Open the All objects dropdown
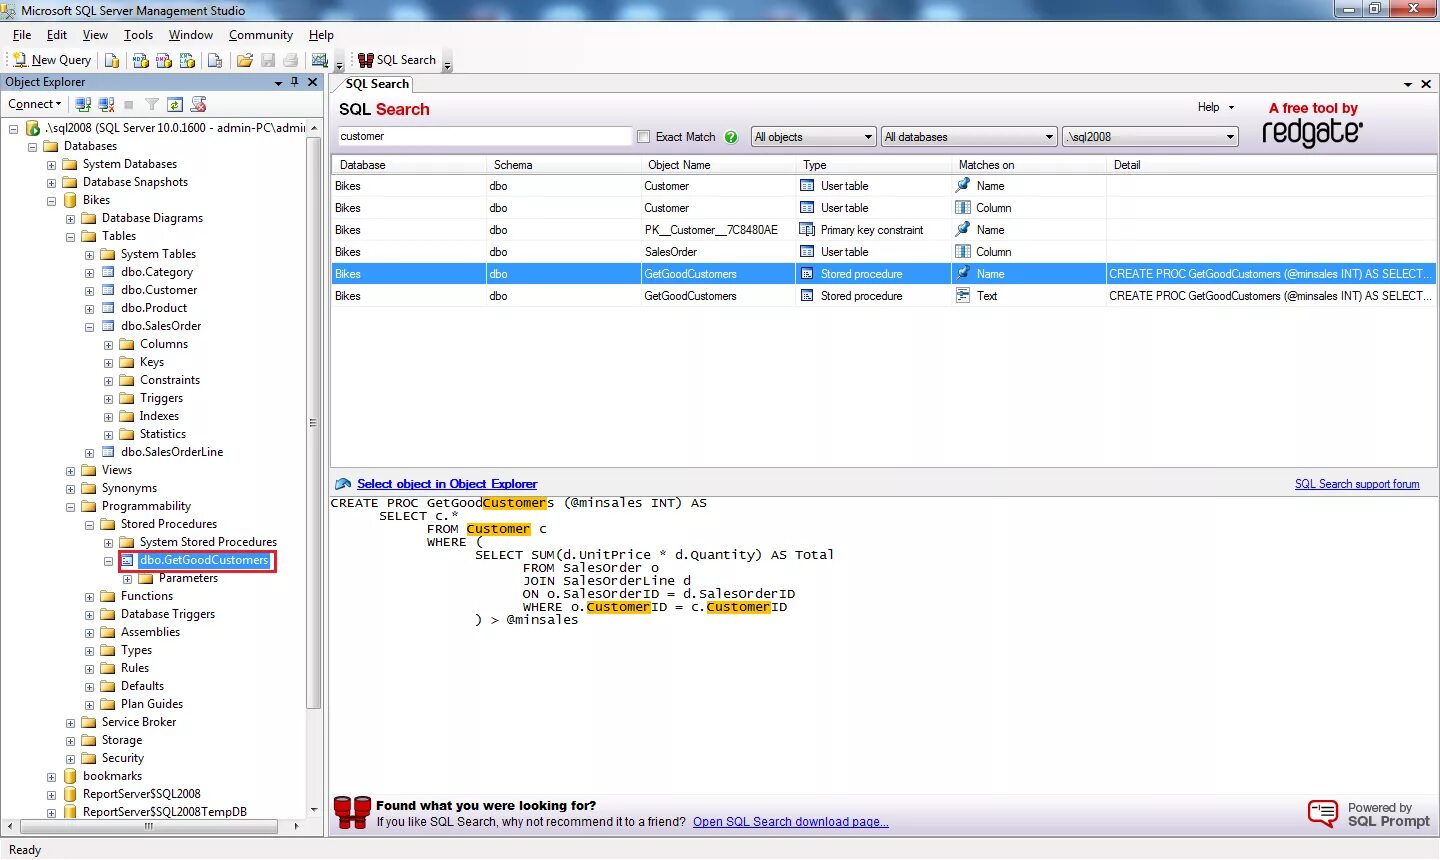Screen dimensions: 1440x860 coord(814,137)
